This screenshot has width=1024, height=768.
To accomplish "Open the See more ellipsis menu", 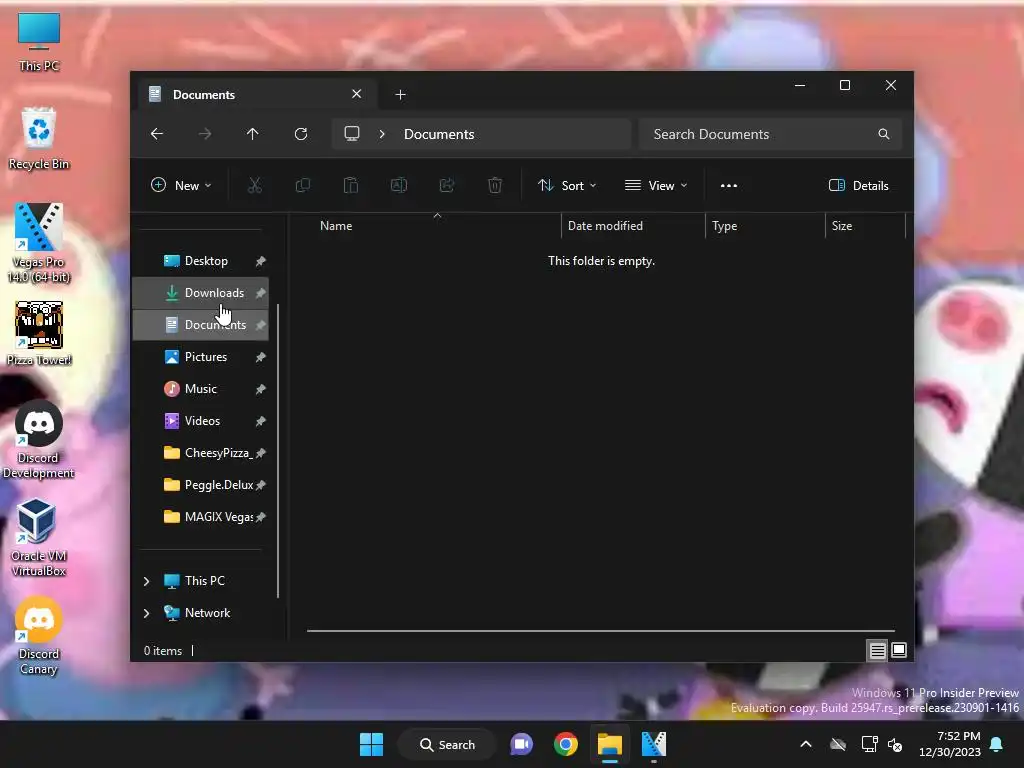I will (729, 185).
